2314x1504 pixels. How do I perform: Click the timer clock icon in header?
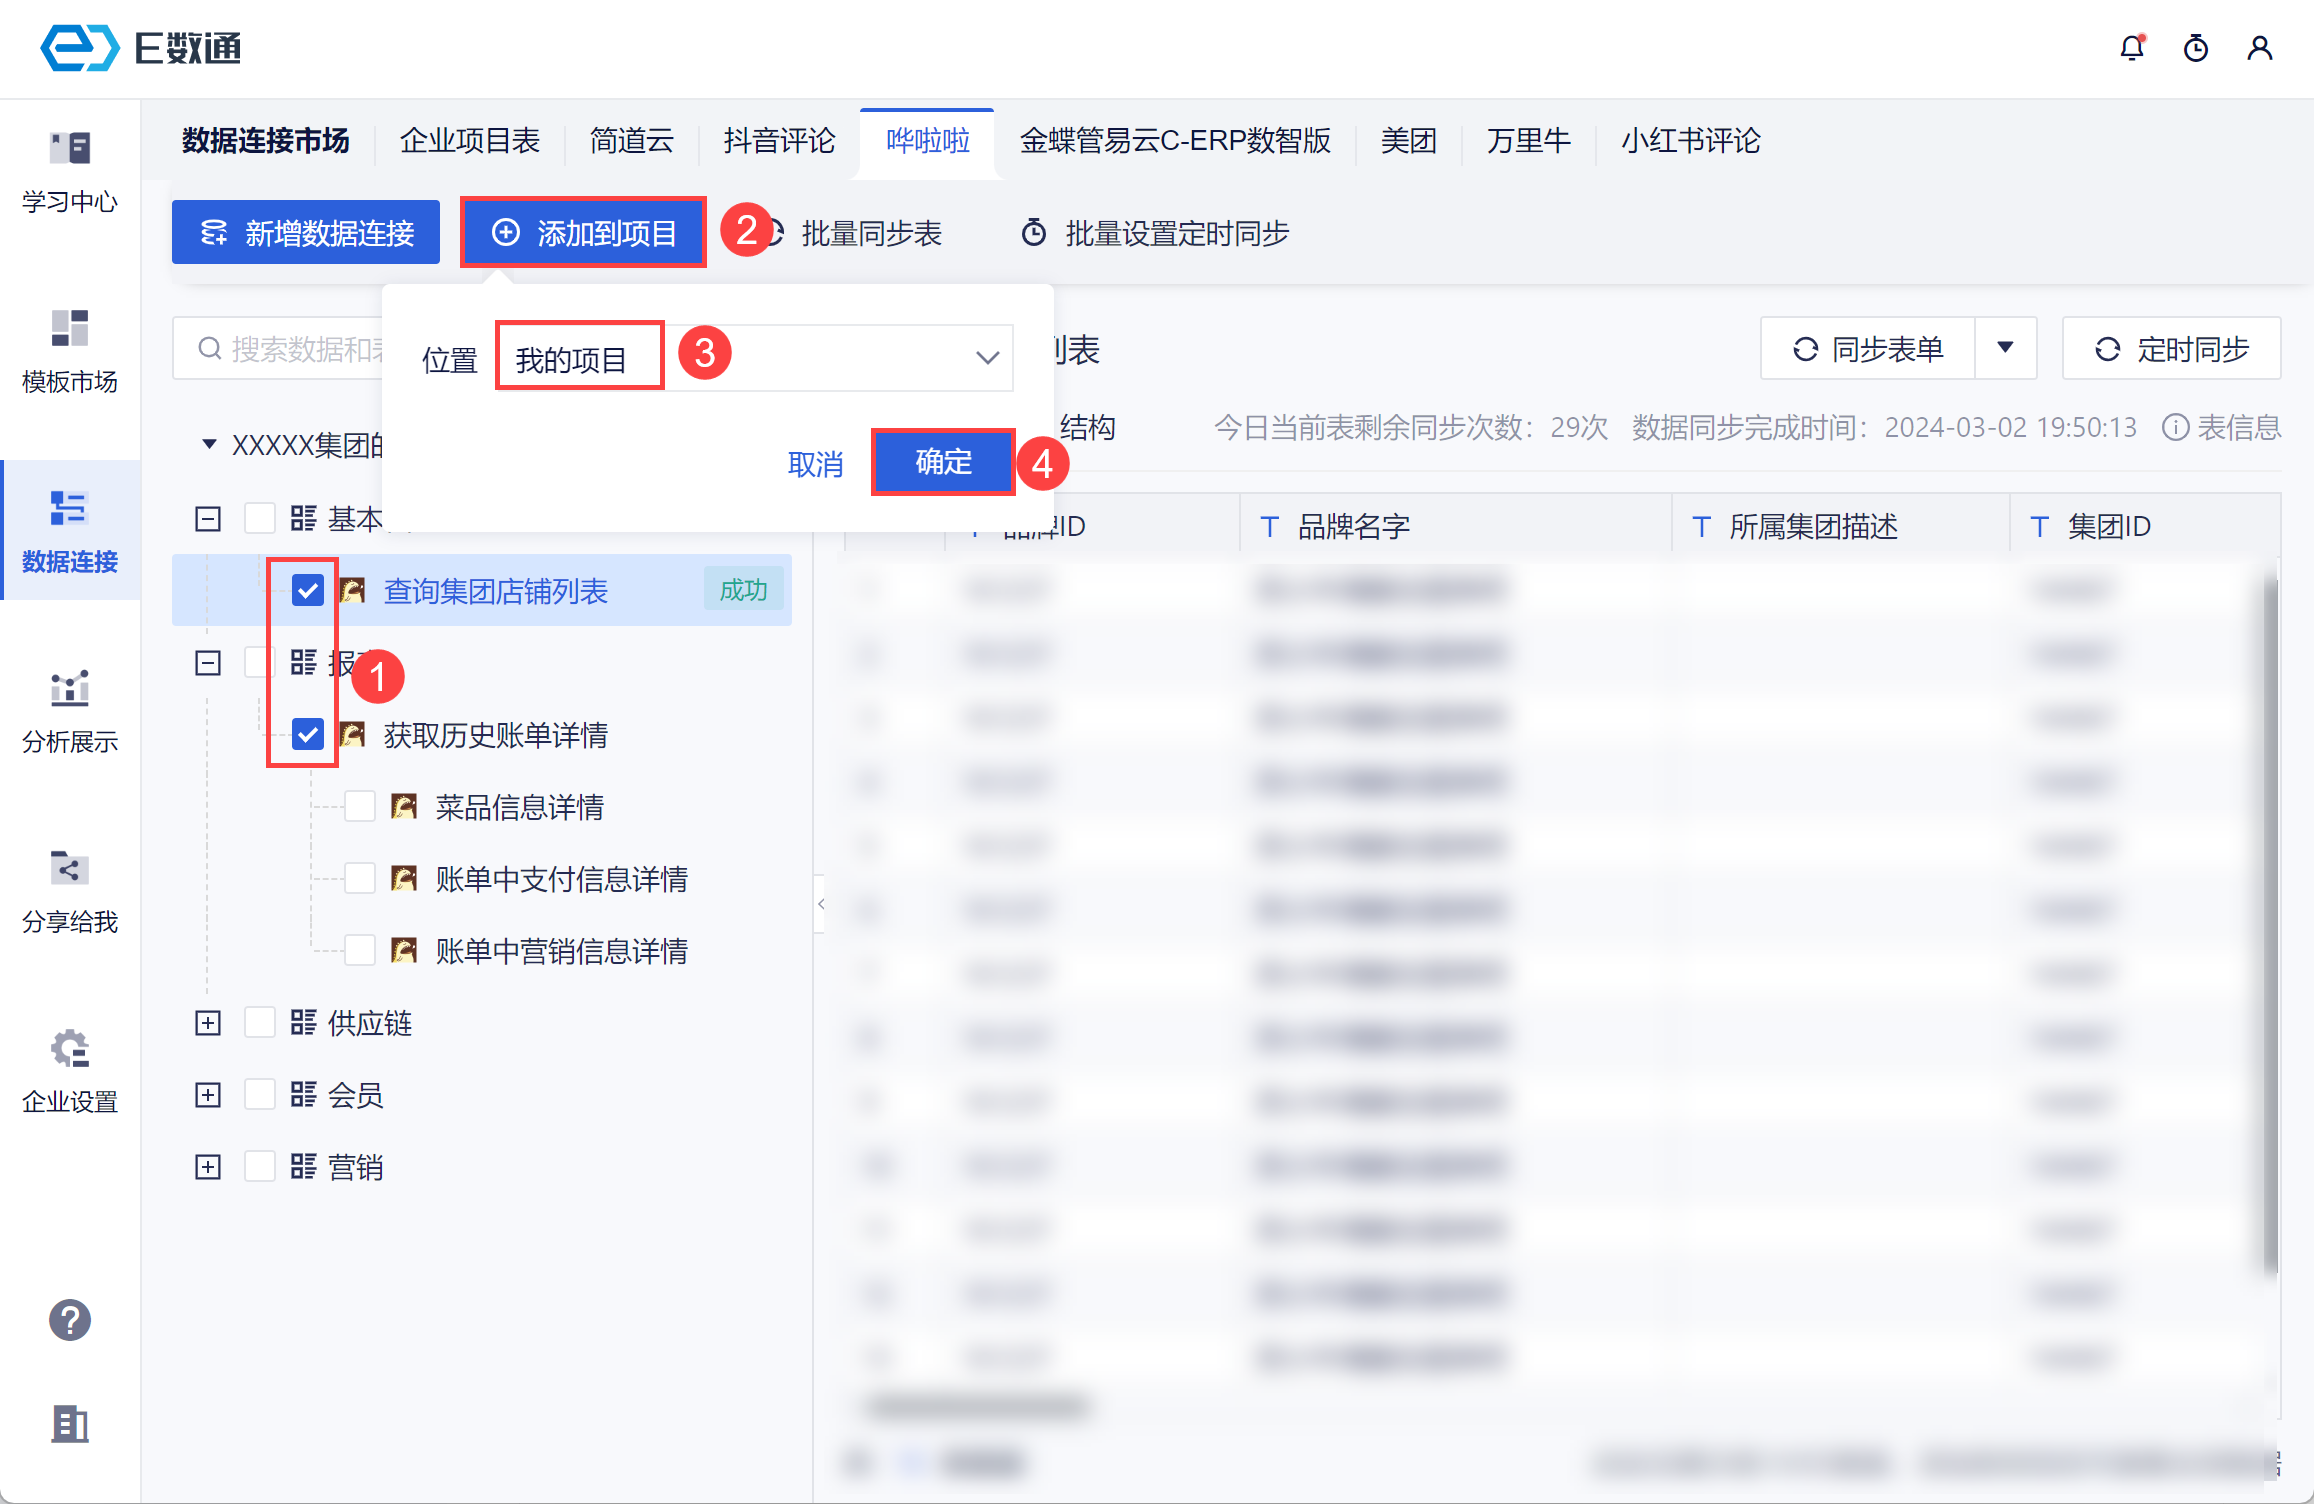2196,47
